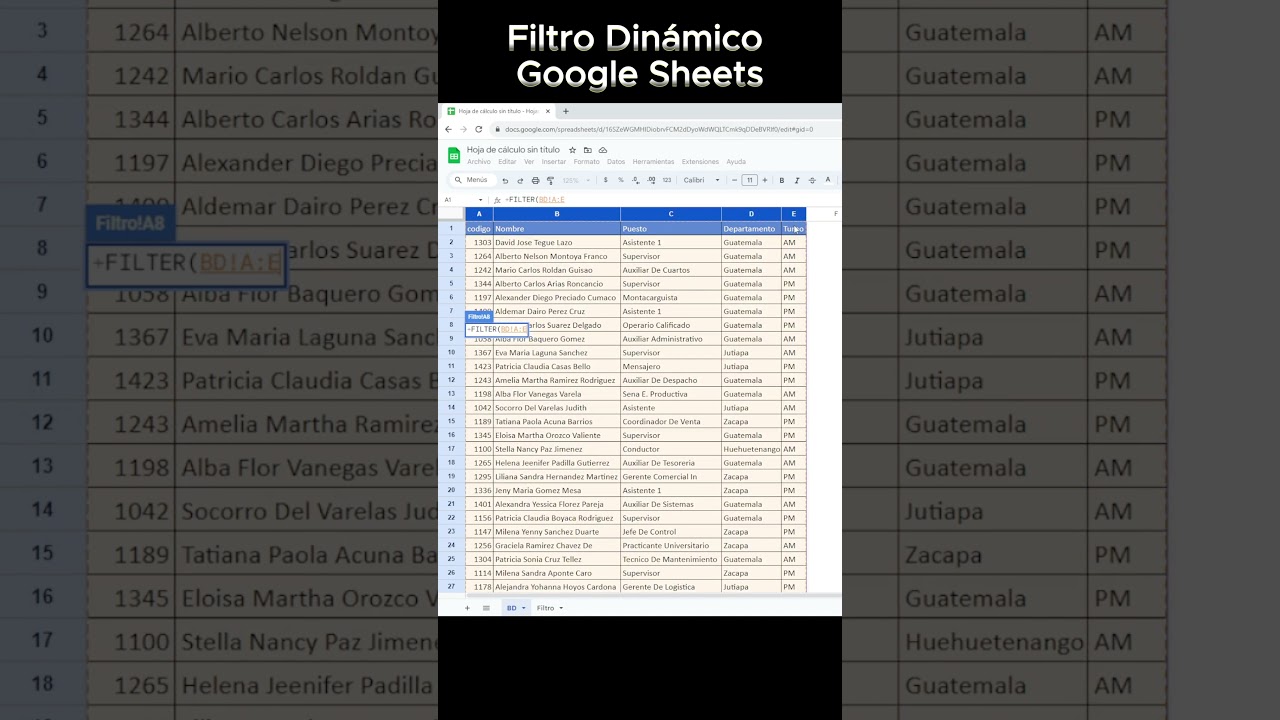
Task: Open the zoom 125% dropdown
Action: [575, 180]
